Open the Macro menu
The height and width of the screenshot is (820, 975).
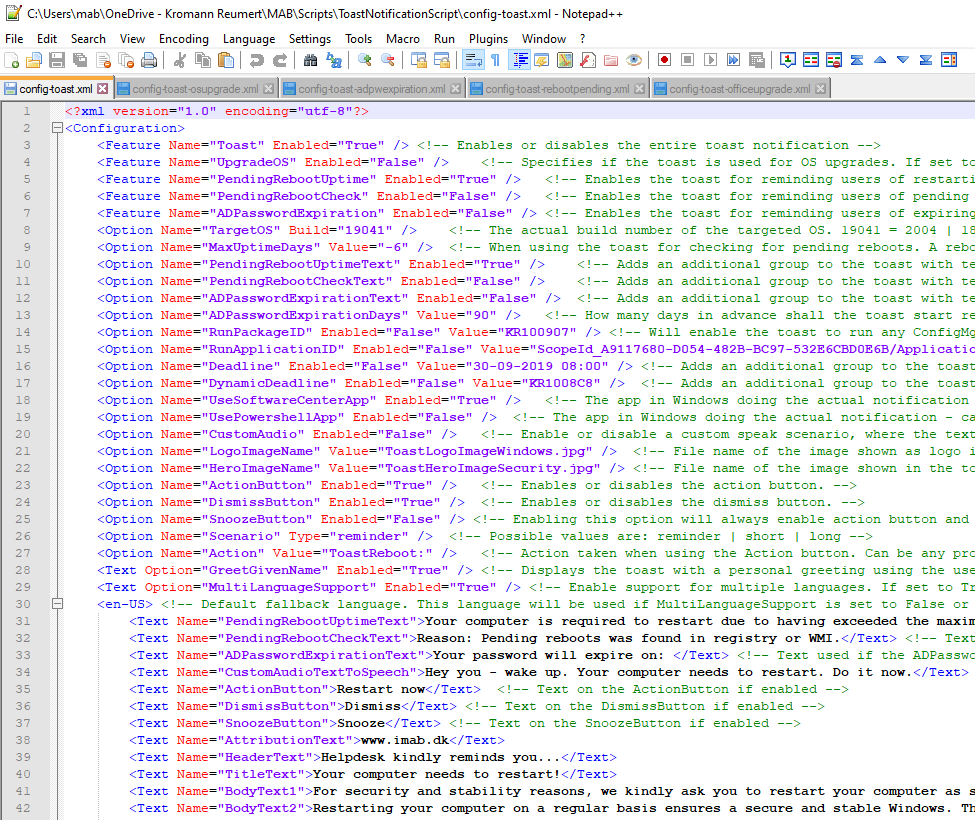pyautogui.click(x=403, y=39)
